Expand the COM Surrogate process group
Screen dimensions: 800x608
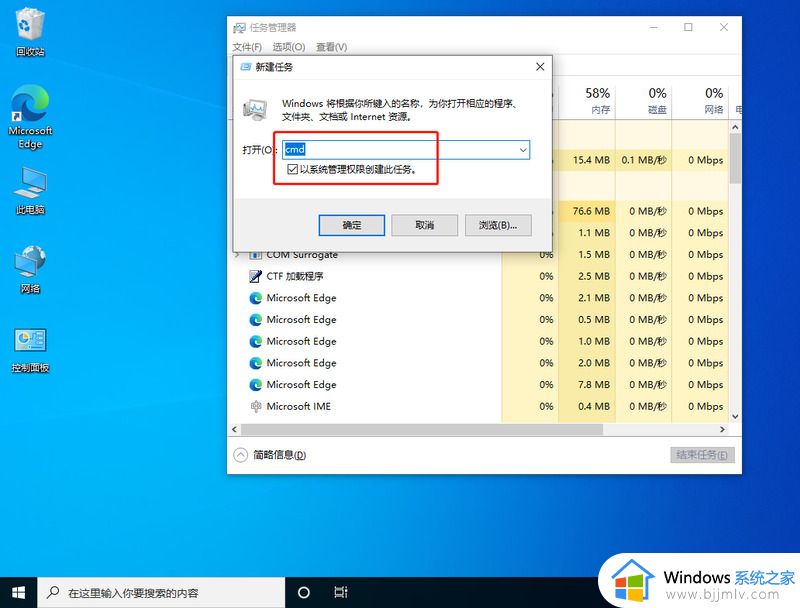(237, 255)
